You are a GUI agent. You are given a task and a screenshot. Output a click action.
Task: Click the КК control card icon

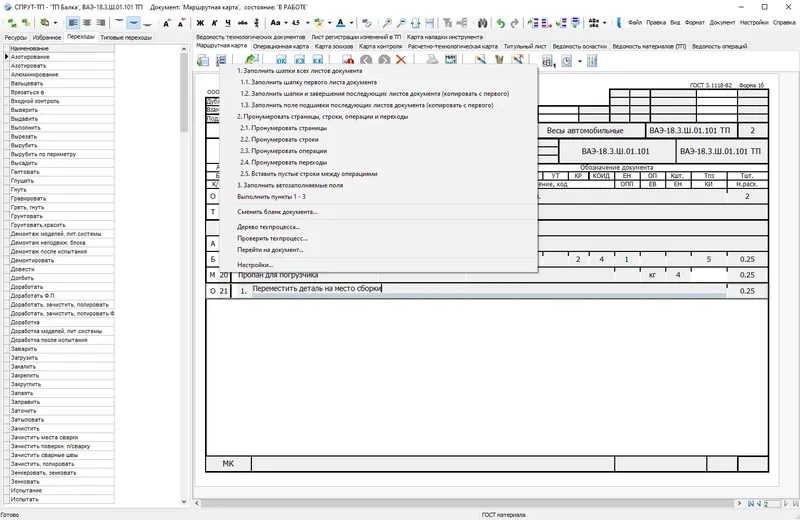pyautogui.click(x=317, y=60)
